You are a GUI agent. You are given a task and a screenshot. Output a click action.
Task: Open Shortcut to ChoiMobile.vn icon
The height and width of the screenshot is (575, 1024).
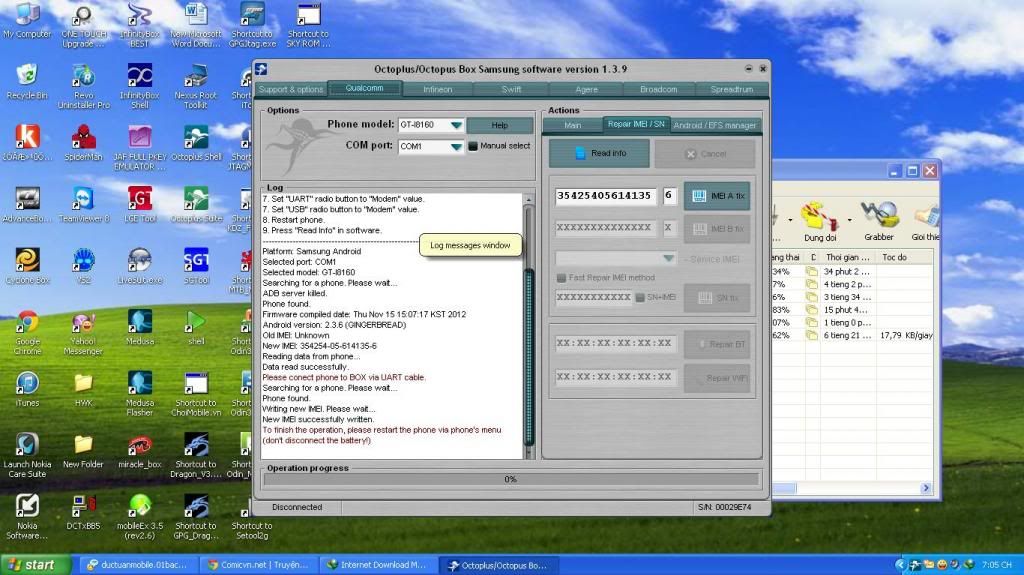(196, 393)
